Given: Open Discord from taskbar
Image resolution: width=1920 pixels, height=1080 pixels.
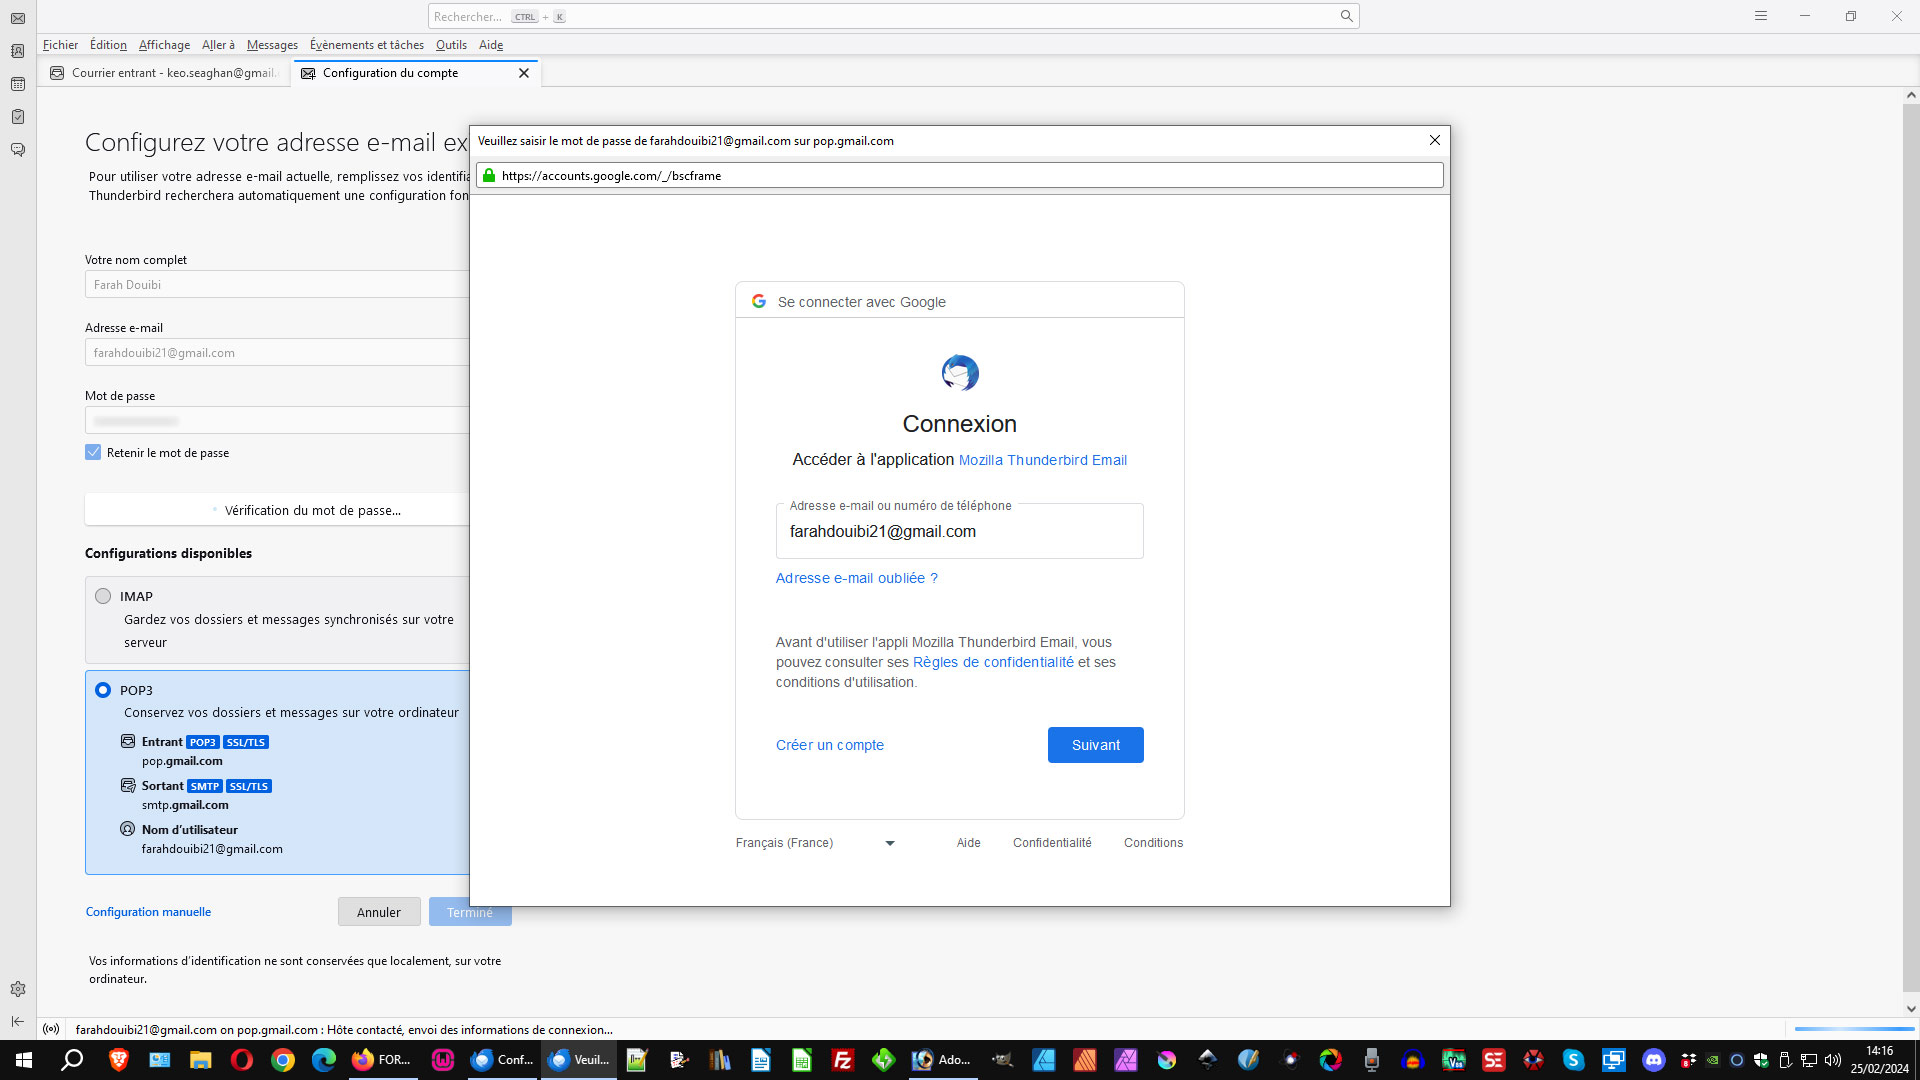Looking at the screenshot, I should (1654, 1060).
